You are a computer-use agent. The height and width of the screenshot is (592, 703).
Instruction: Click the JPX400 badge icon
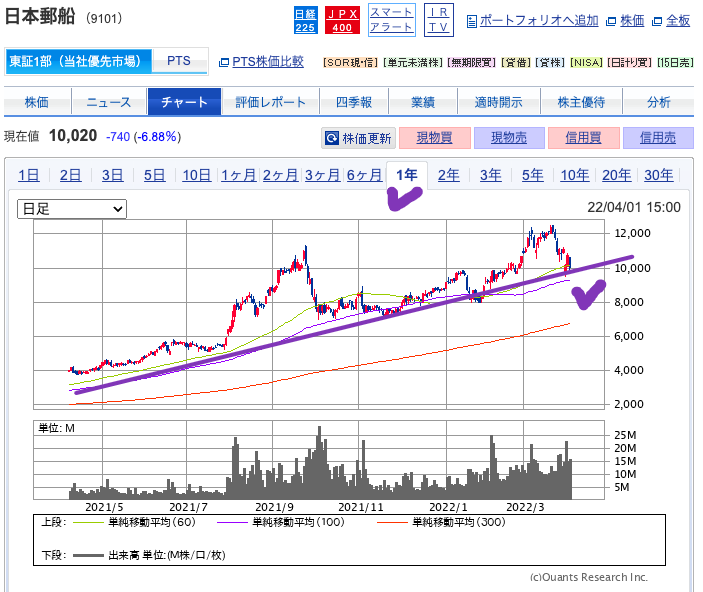(x=342, y=20)
